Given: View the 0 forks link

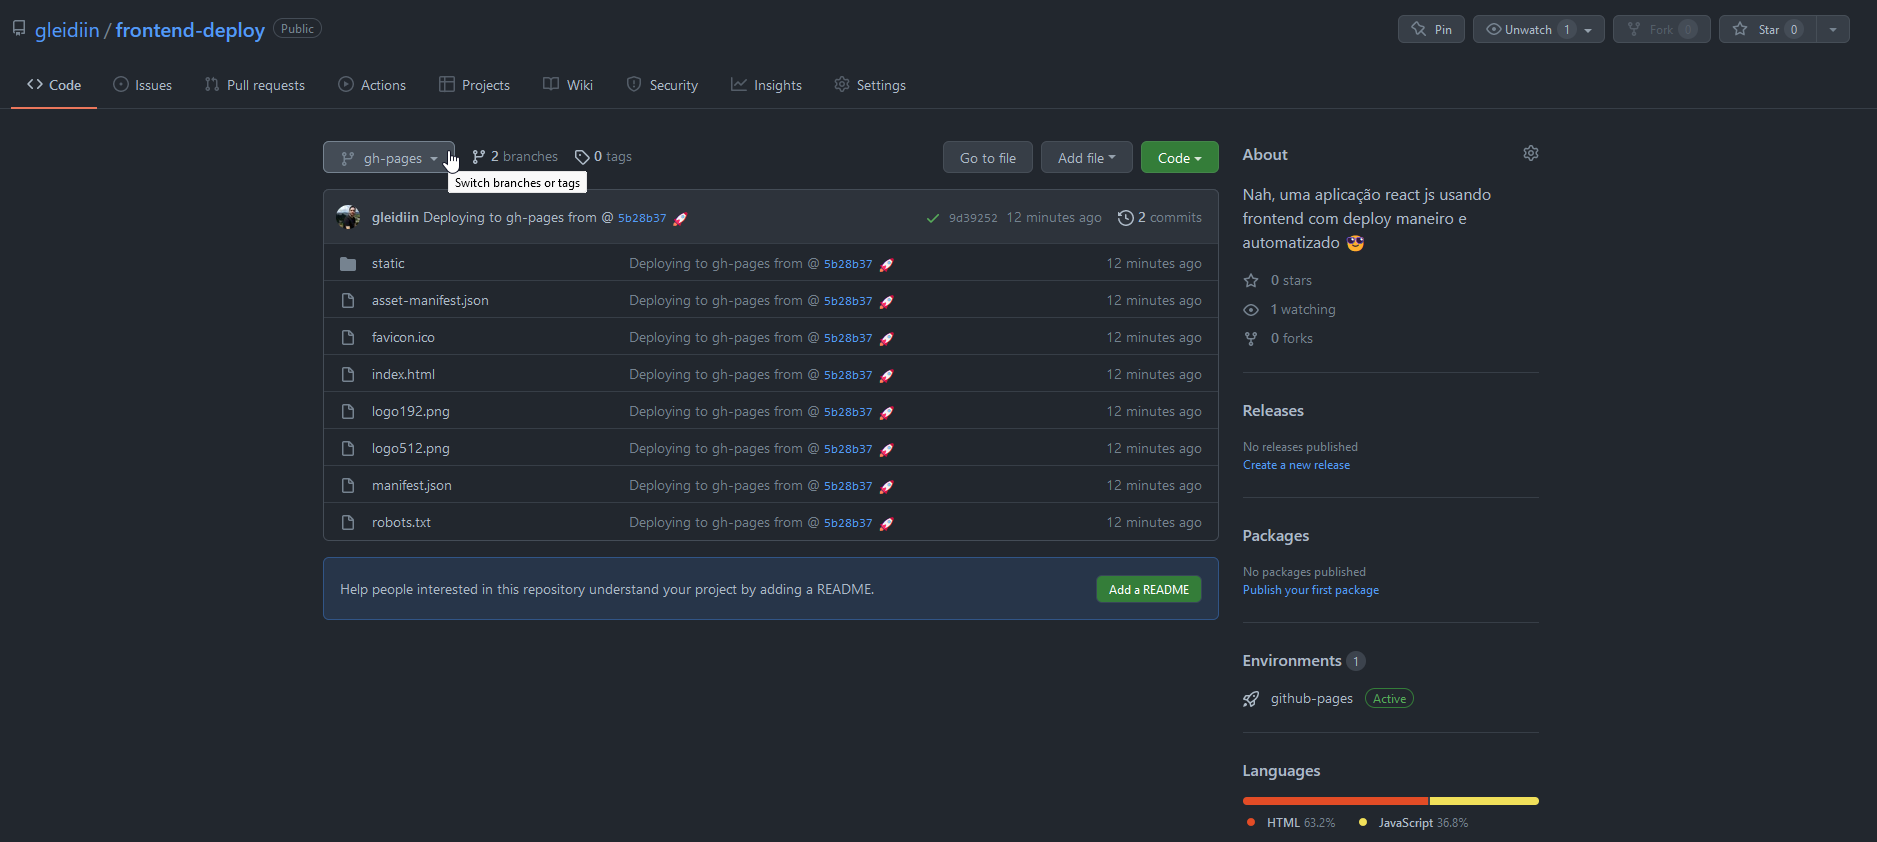Looking at the screenshot, I should click(1278, 338).
